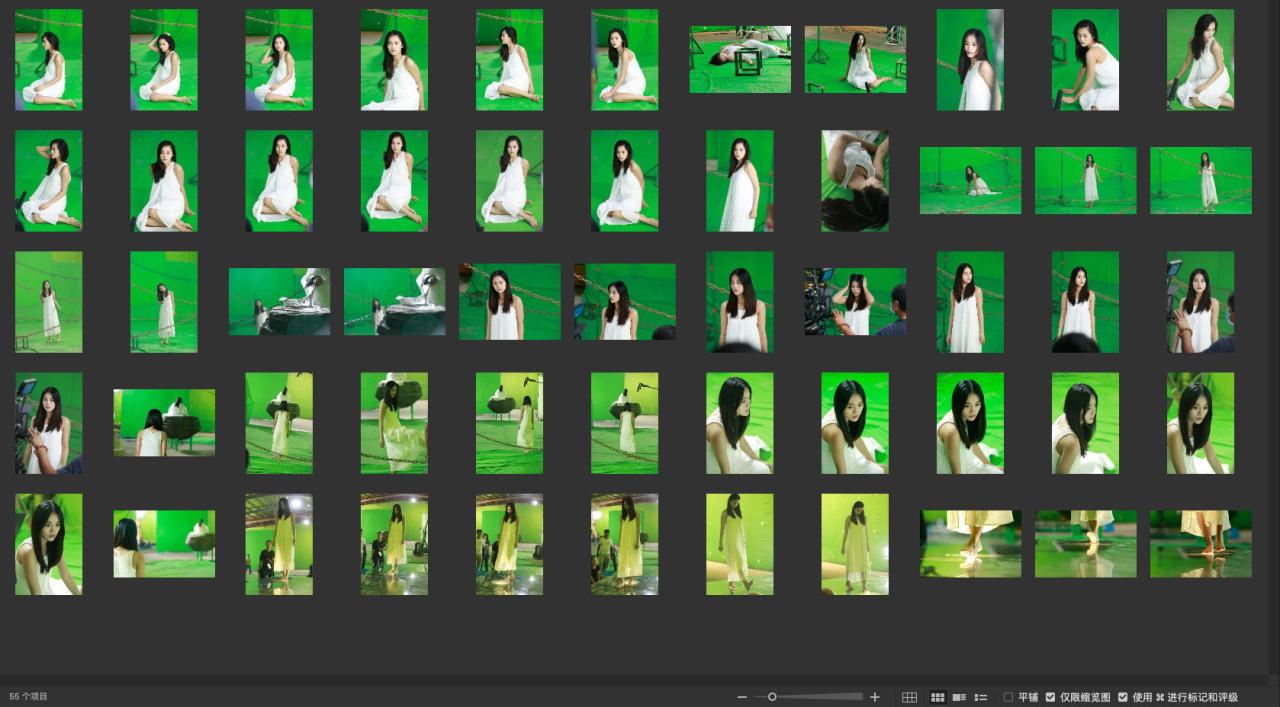
Task: Switch to the outlined table grid view
Action: point(909,697)
